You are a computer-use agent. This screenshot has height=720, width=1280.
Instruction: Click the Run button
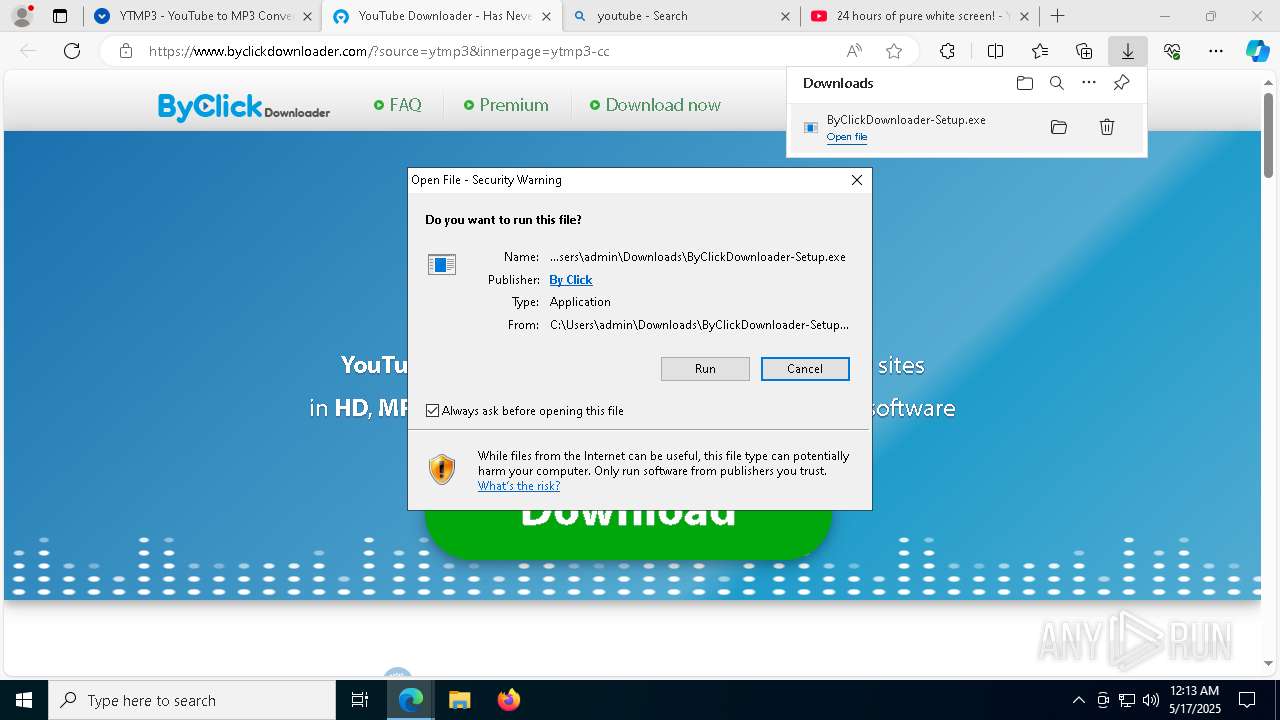[x=705, y=369]
